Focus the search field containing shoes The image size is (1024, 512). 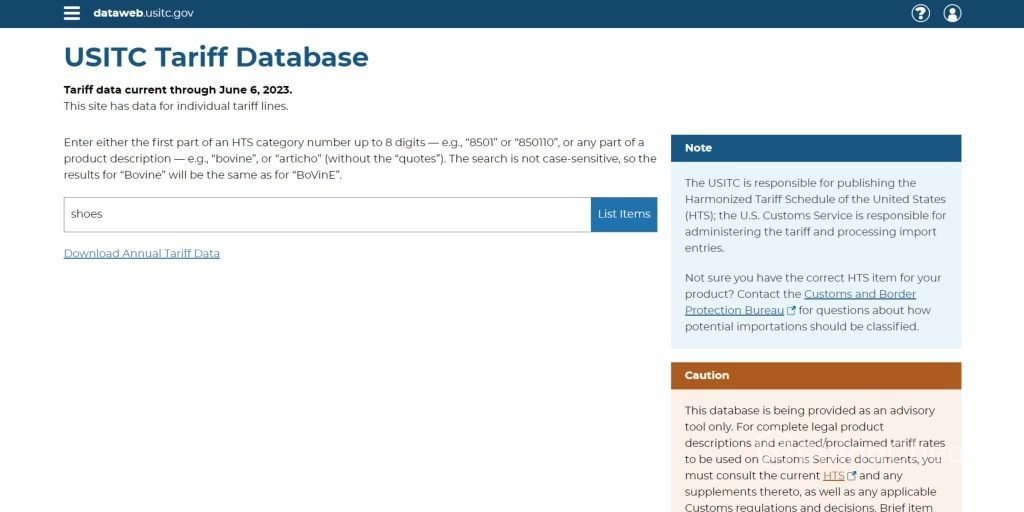point(327,214)
